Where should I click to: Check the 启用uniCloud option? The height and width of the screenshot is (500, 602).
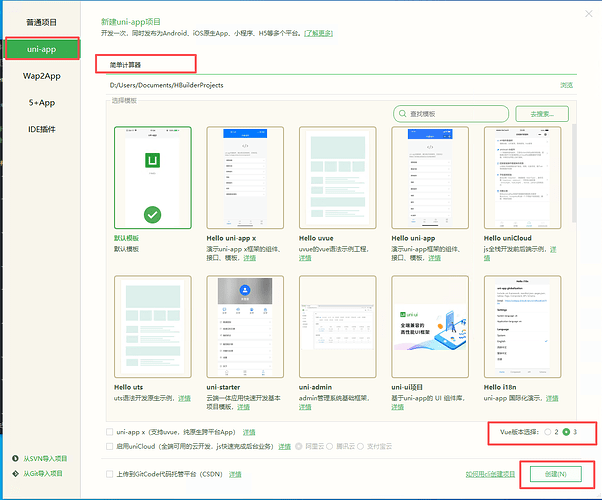109,445
